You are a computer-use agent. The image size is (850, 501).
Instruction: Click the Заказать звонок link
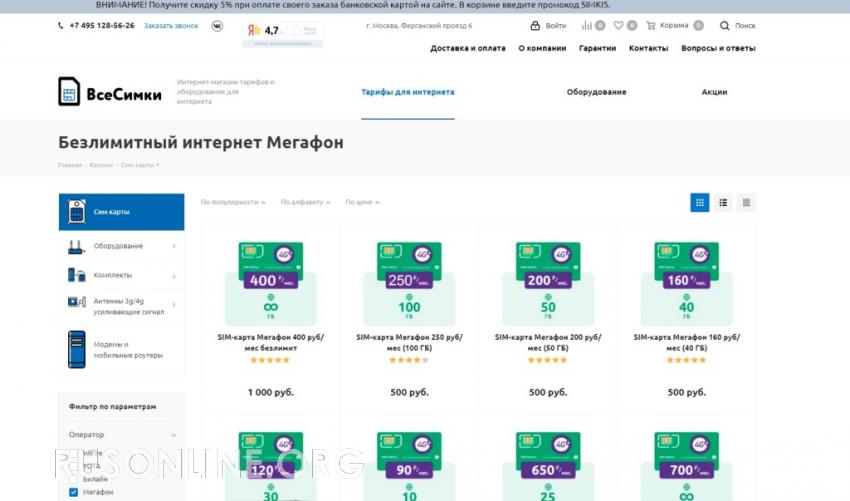pos(171,25)
